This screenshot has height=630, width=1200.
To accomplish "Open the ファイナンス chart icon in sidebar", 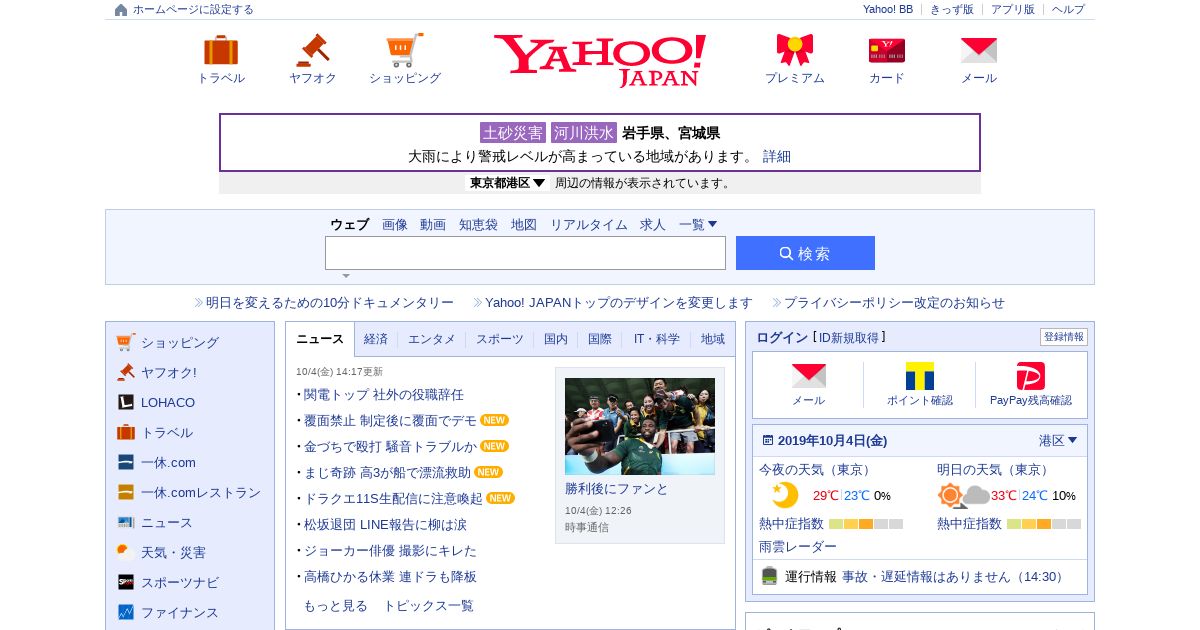I will (x=125, y=612).
